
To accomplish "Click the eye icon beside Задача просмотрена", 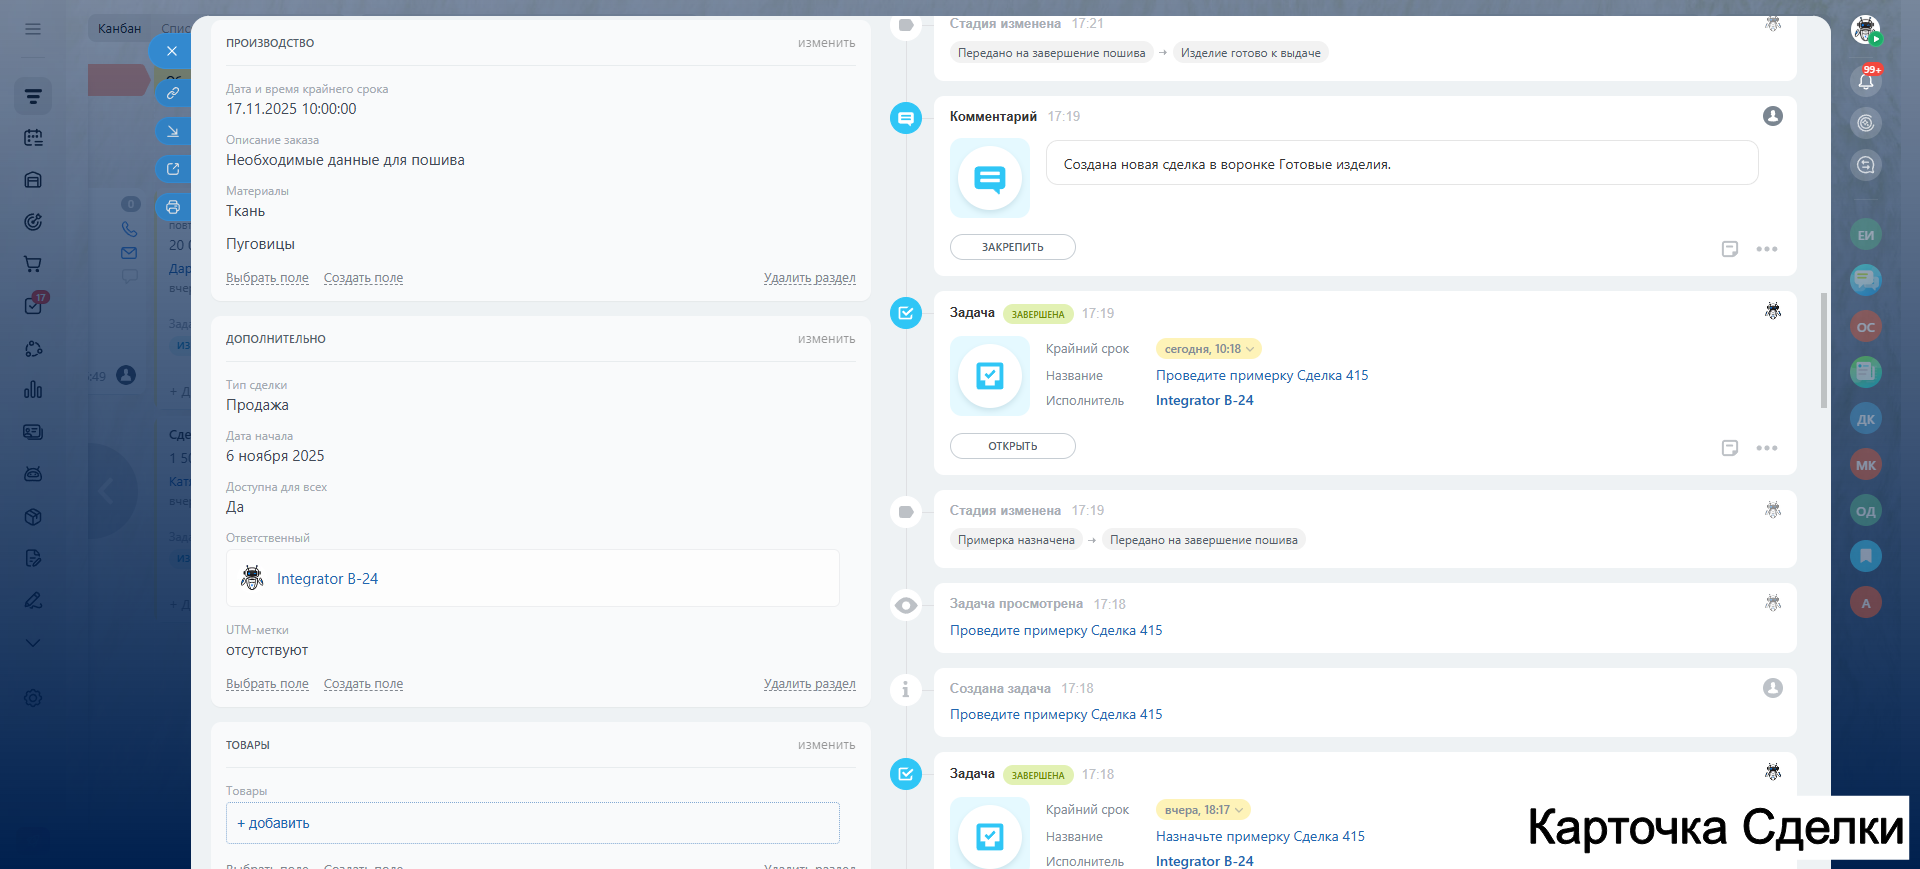I will [905, 605].
